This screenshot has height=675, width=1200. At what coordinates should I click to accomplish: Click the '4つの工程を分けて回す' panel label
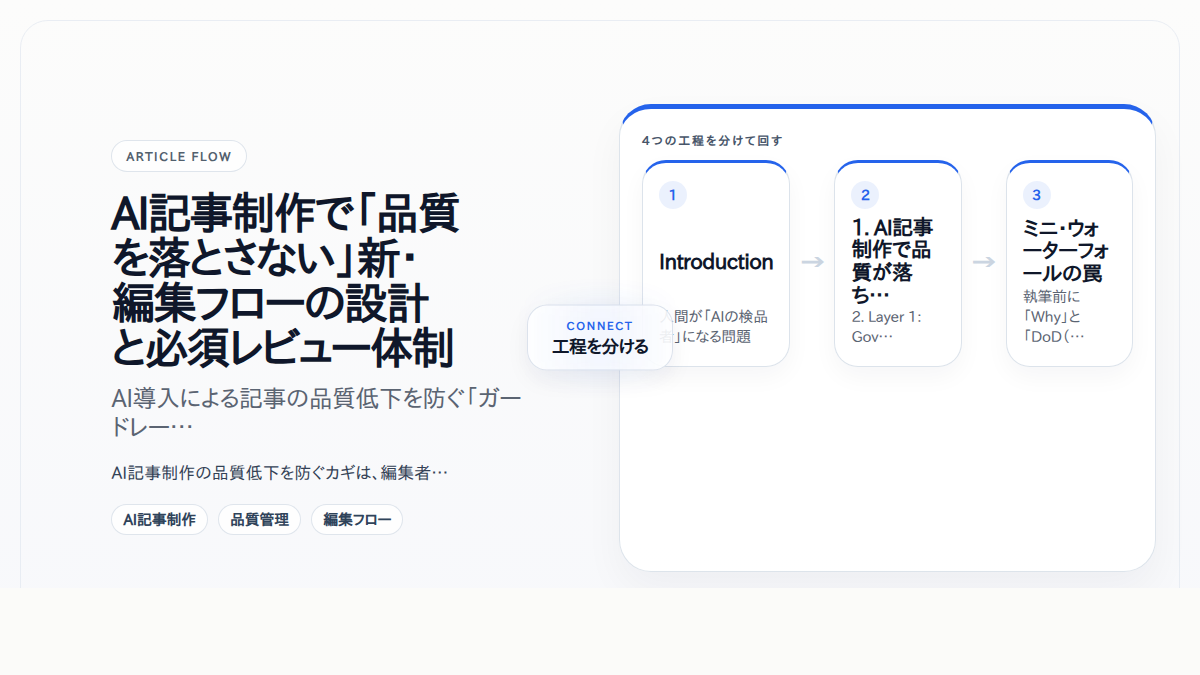(712, 141)
